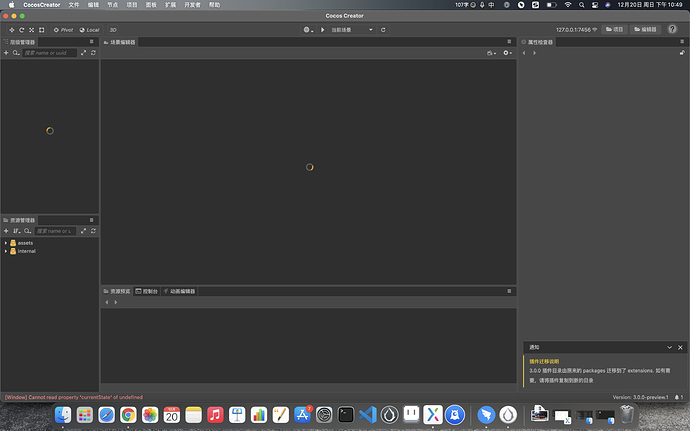Select the Rotate transform tool
Viewport: 690px width, 431px height.
tap(21, 30)
